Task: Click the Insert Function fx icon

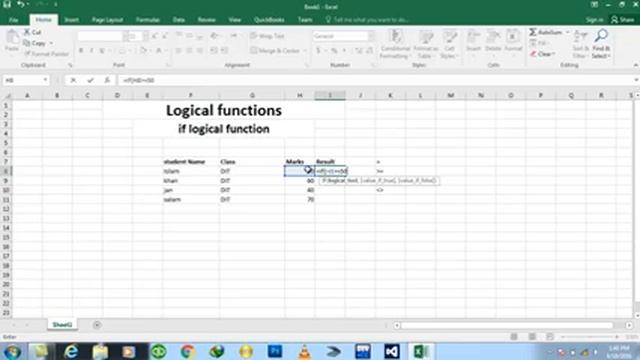Action: tap(107, 80)
